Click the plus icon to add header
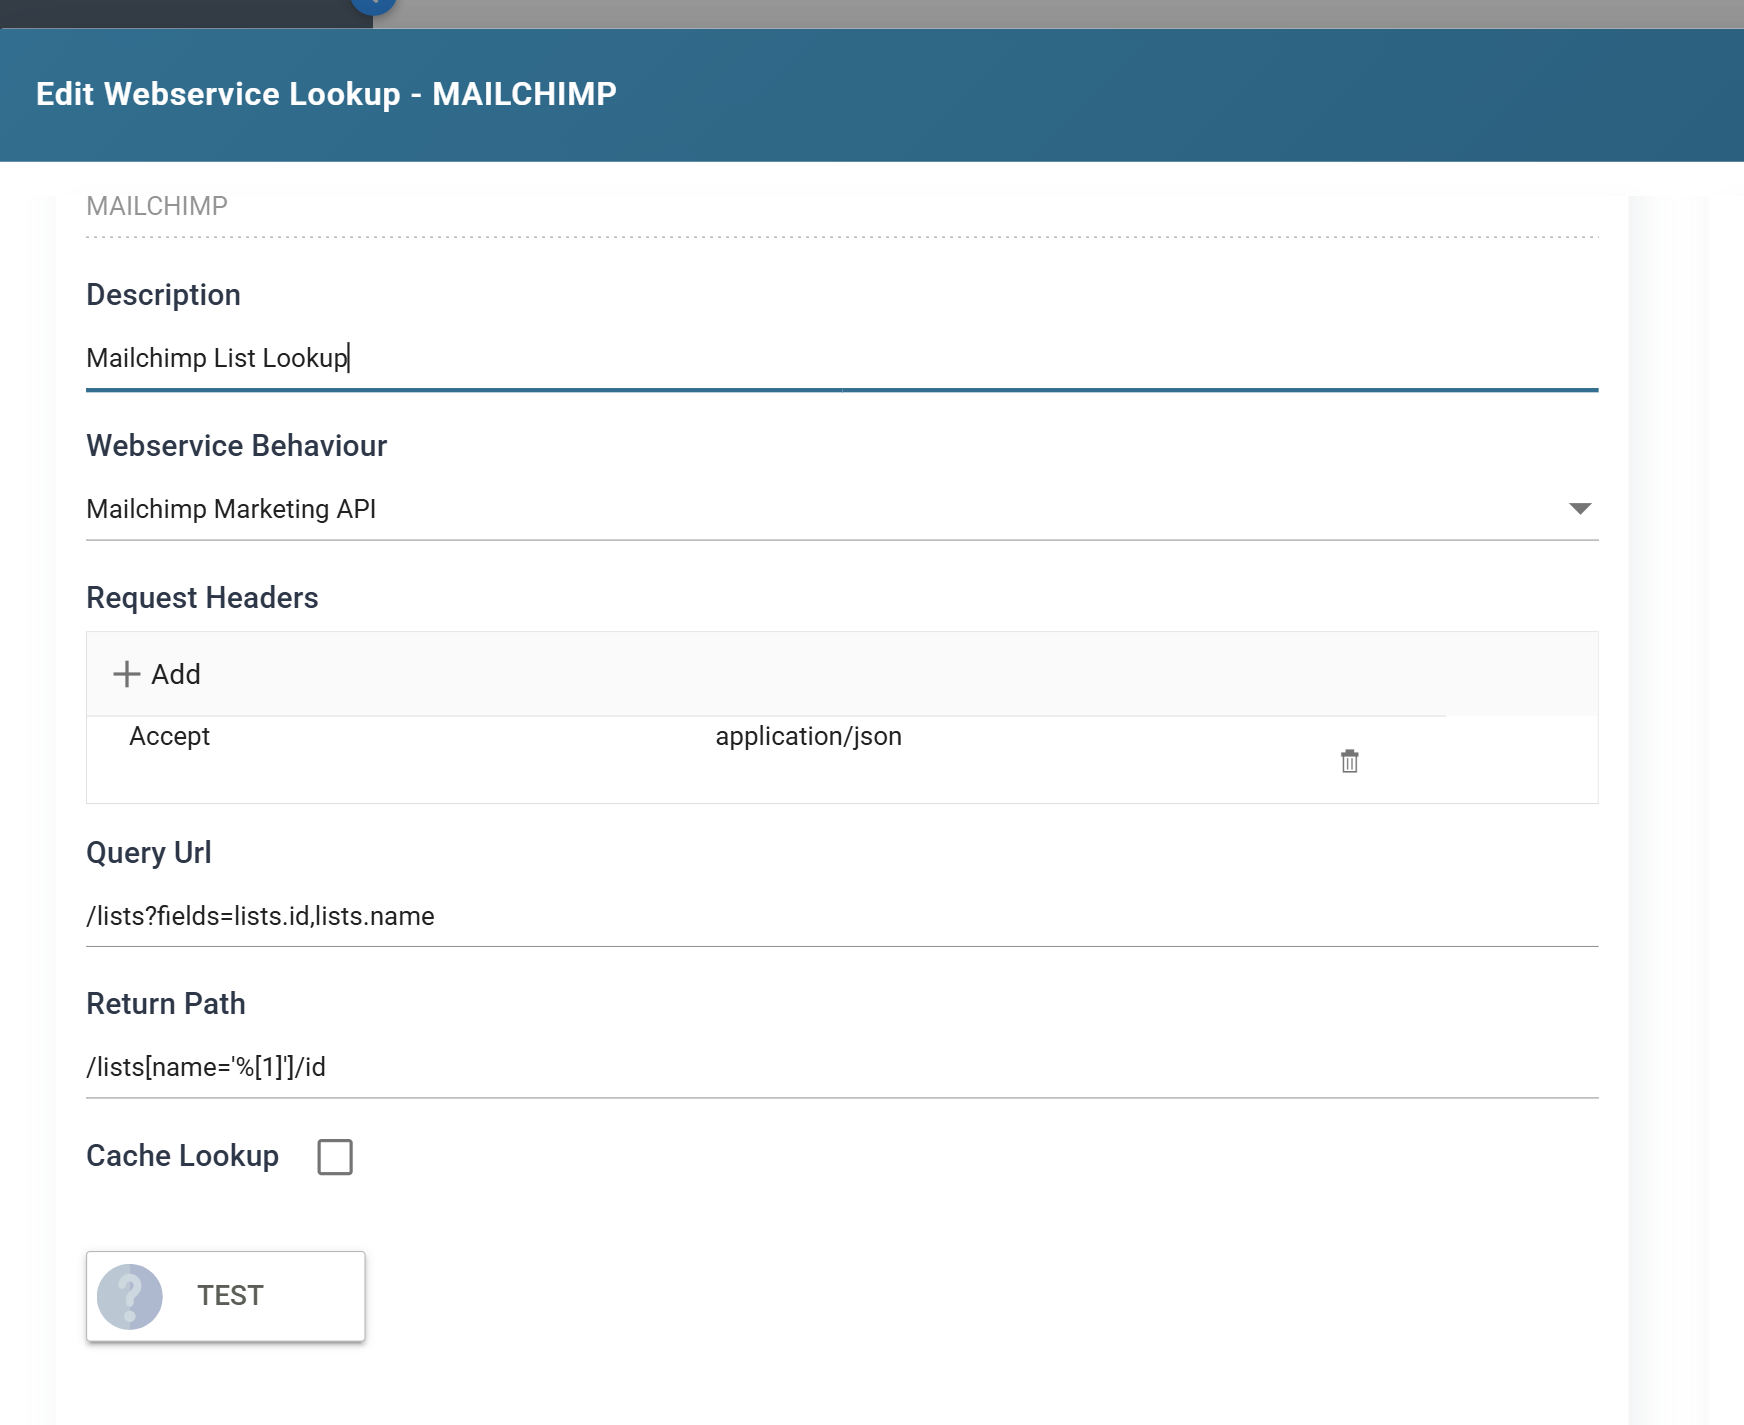1744x1425 pixels. tap(127, 674)
